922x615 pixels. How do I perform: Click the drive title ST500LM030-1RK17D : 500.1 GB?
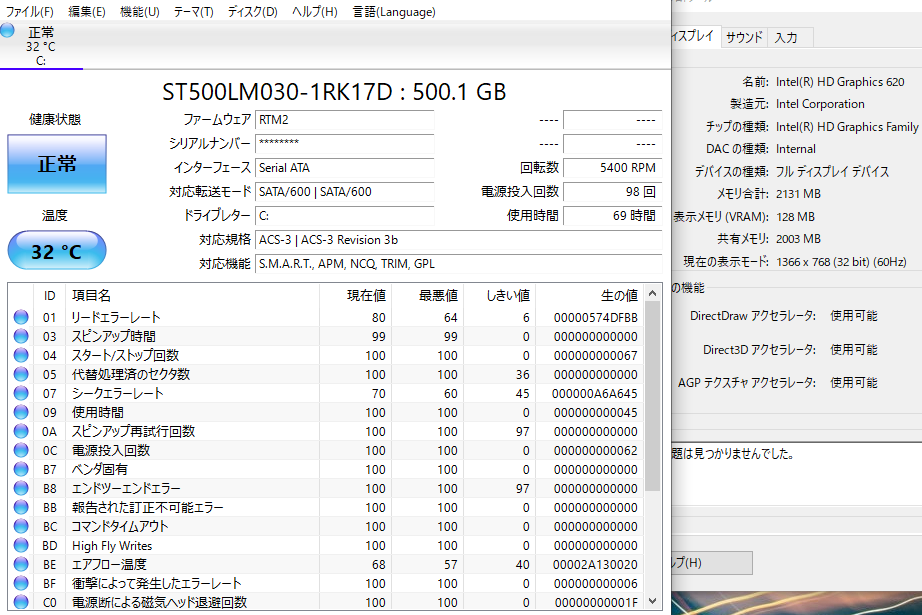(334, 92)
